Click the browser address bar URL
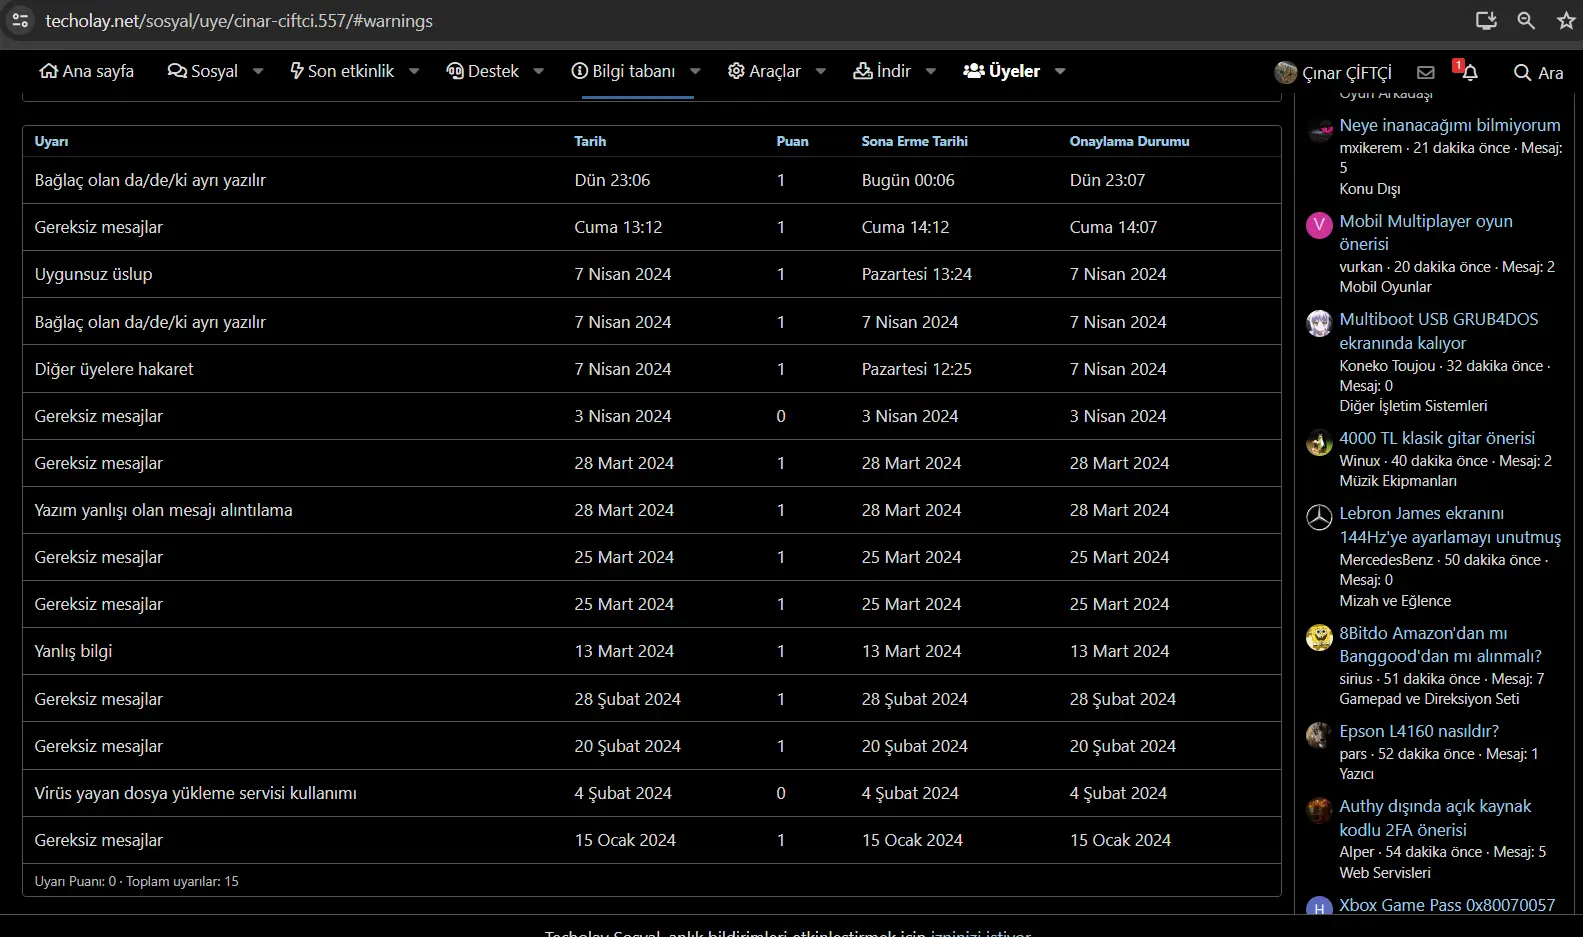Viewport: 1583px width, 937px height. coord(239,20)
